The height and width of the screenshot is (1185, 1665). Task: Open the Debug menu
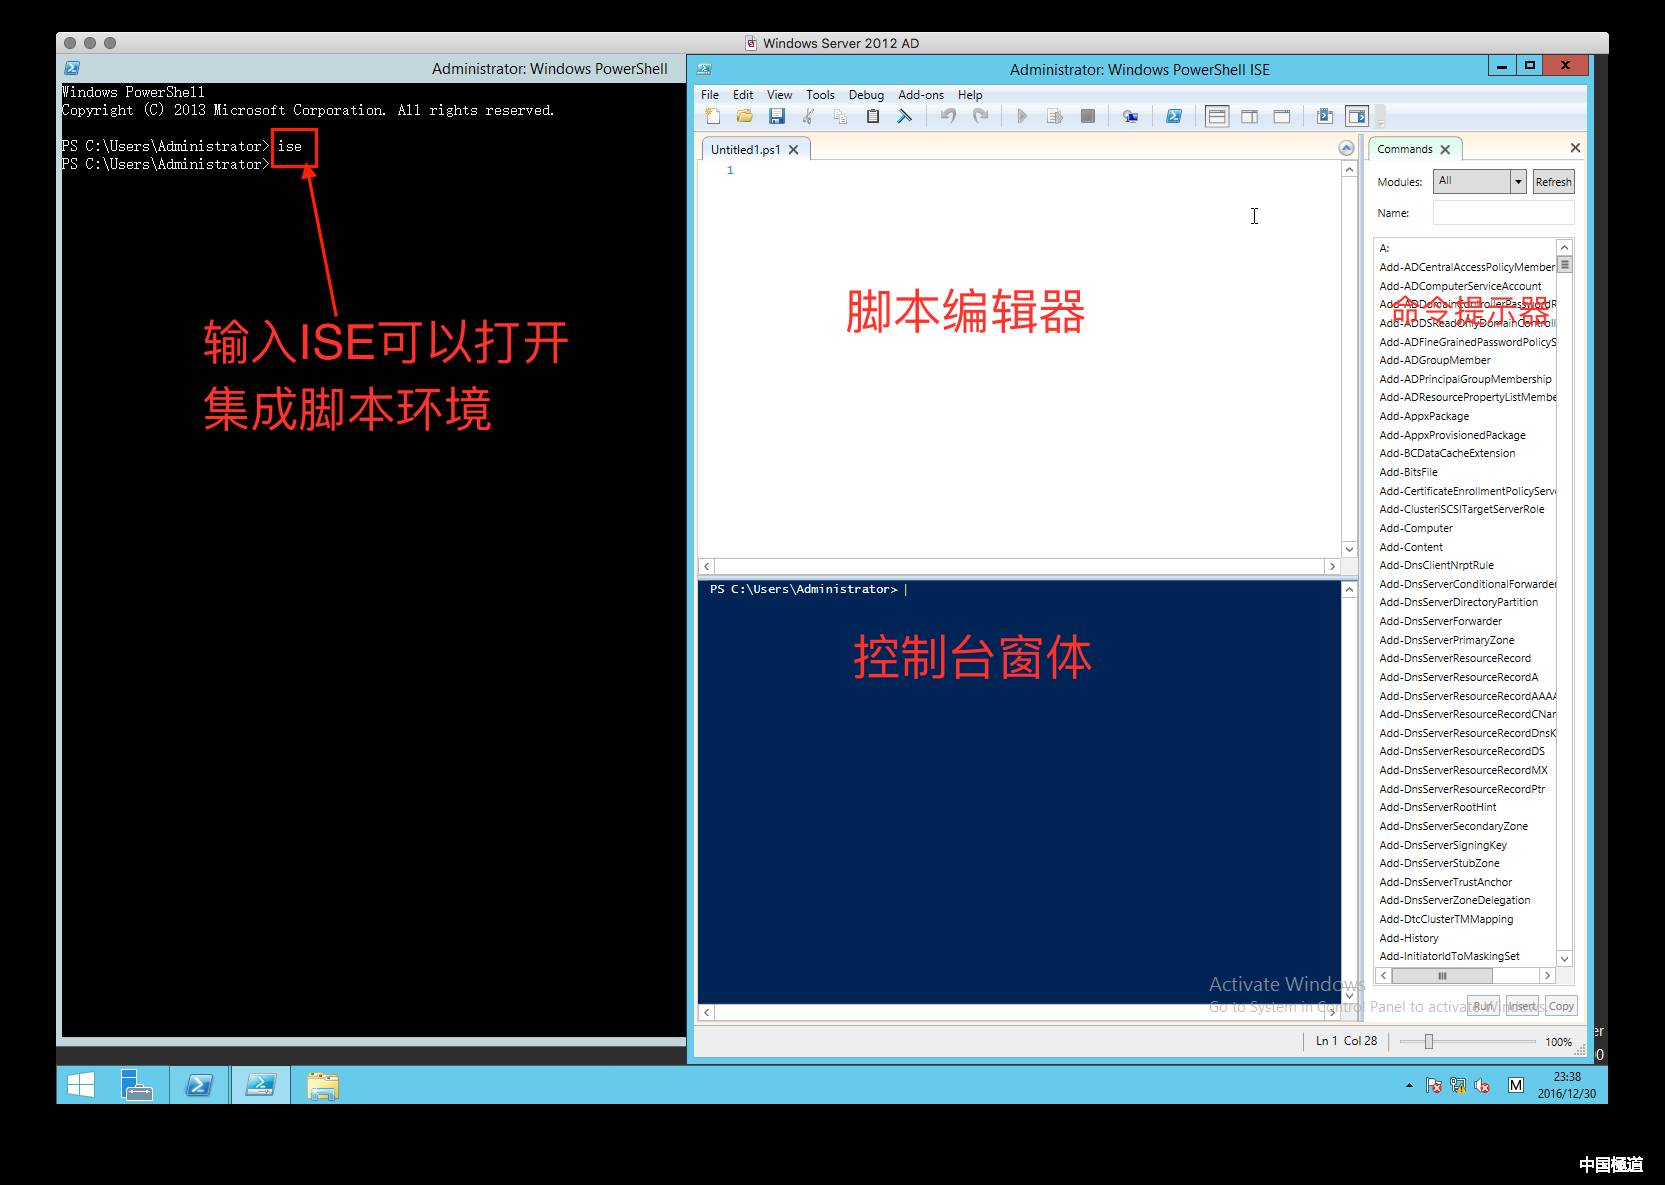click(x=866, y=95)
